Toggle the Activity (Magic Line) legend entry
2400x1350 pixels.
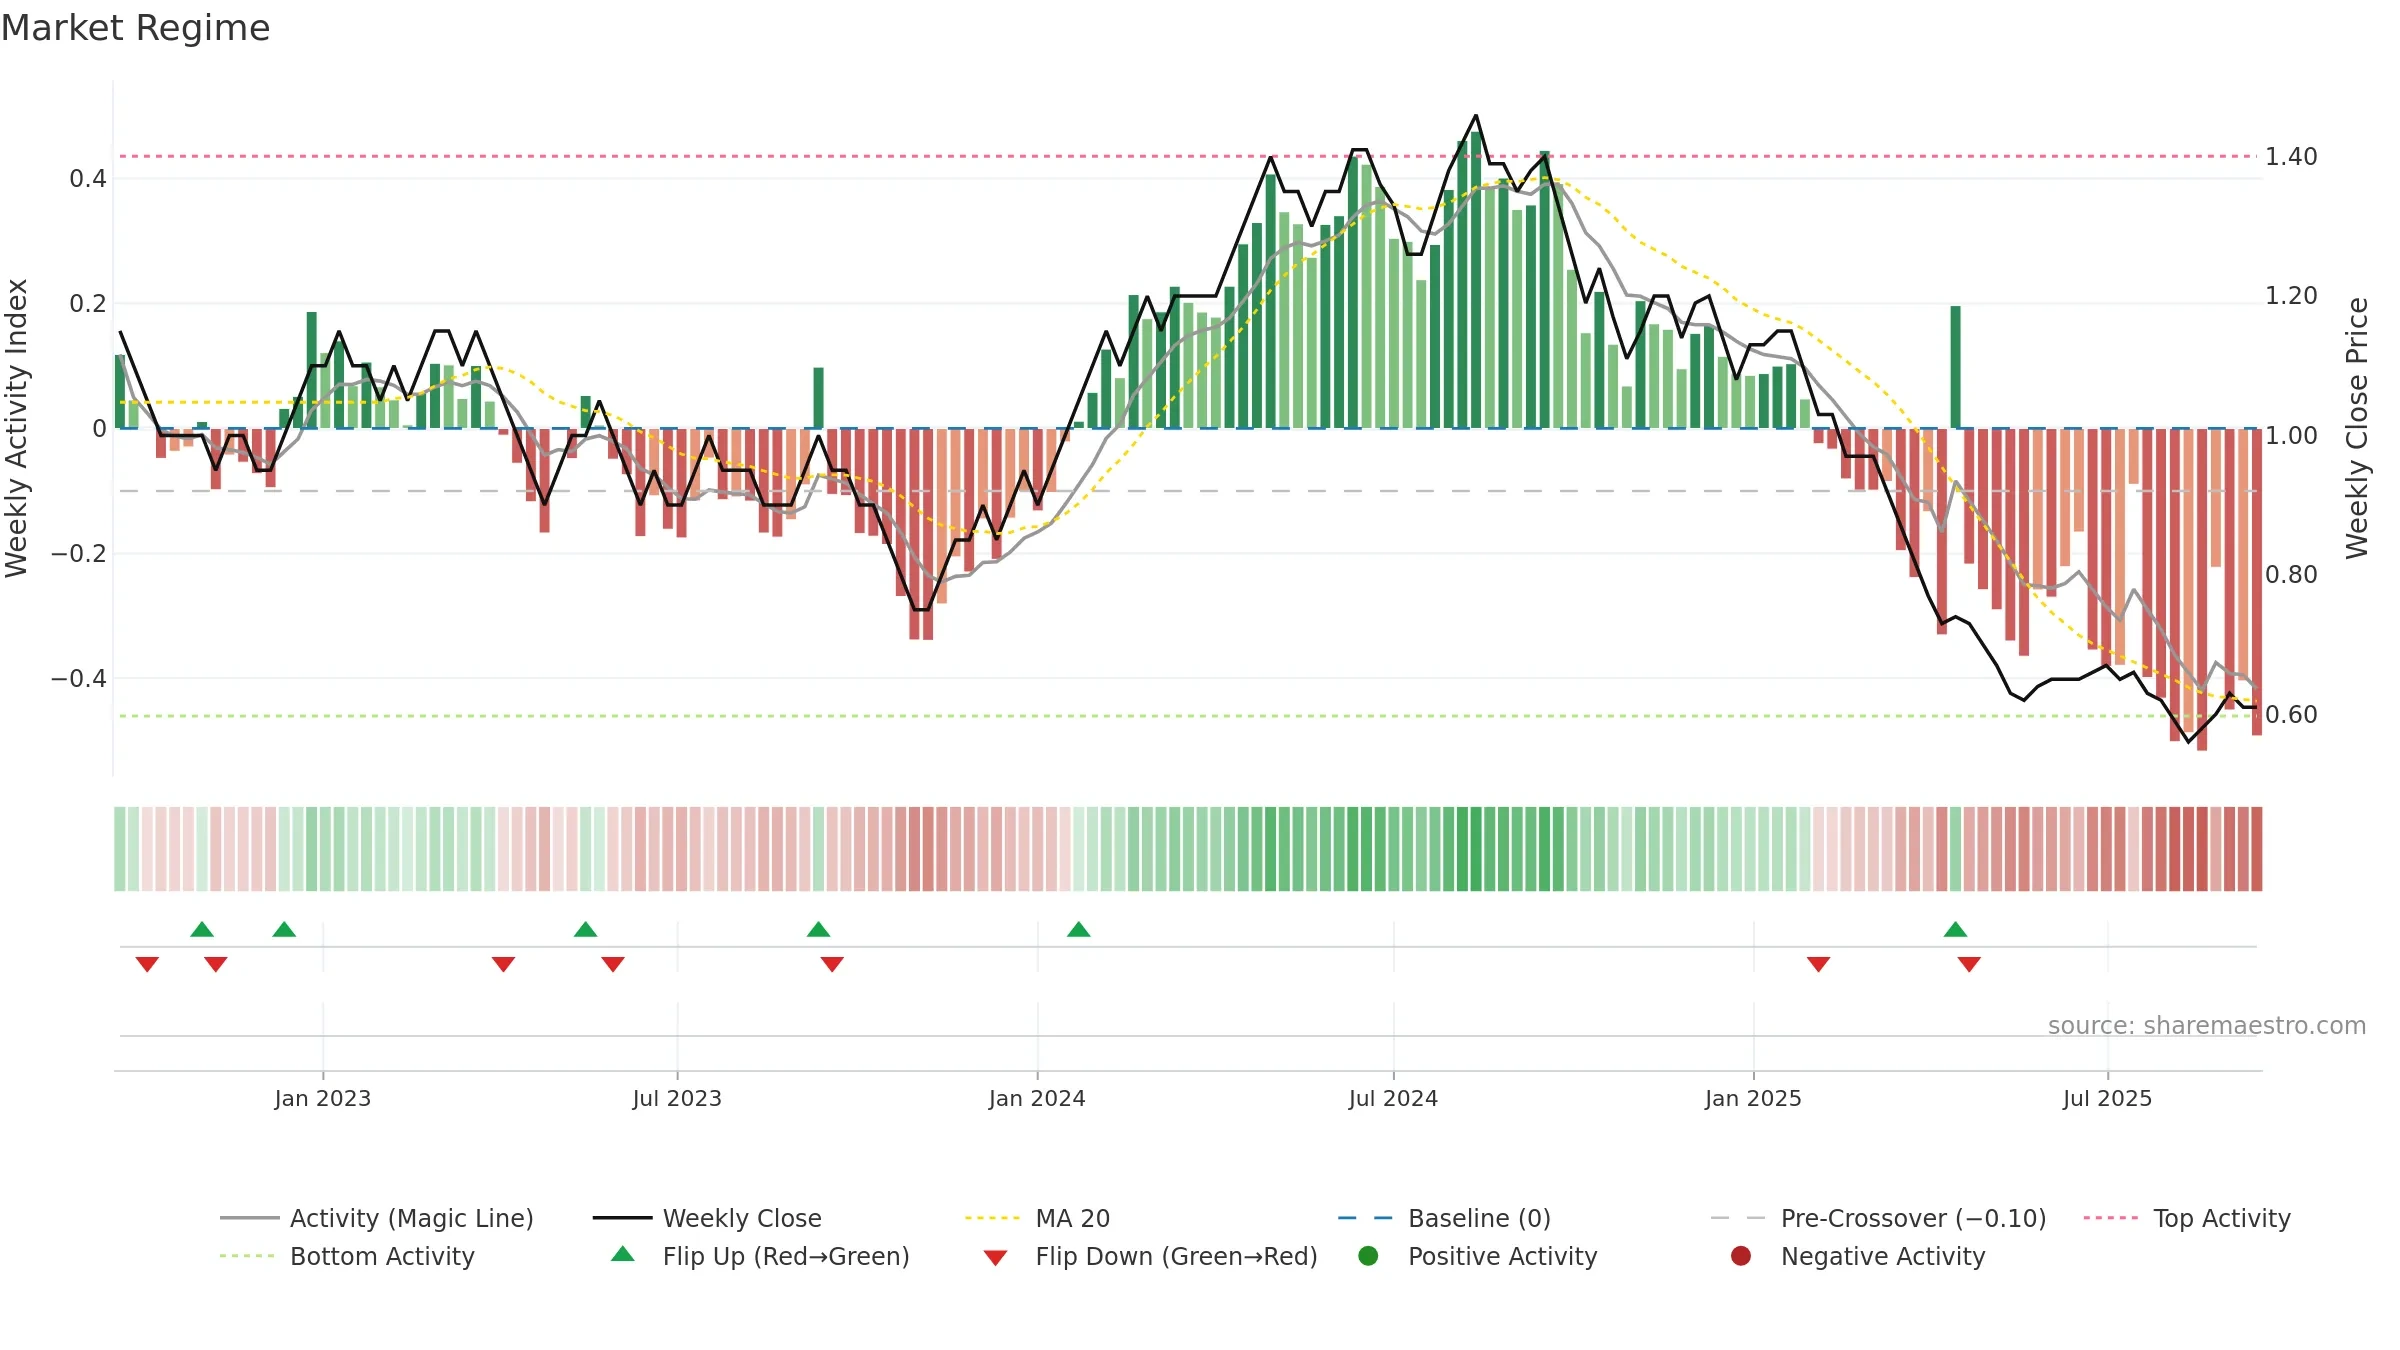[x=377, y=1218]
